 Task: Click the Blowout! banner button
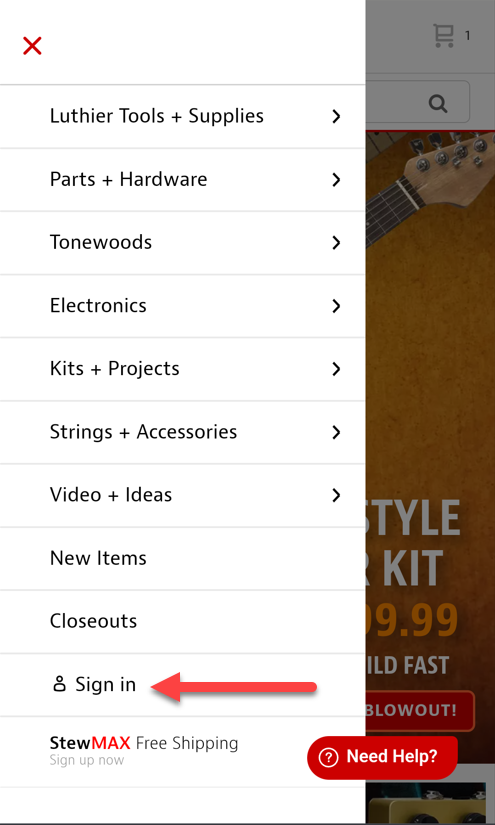420,711
